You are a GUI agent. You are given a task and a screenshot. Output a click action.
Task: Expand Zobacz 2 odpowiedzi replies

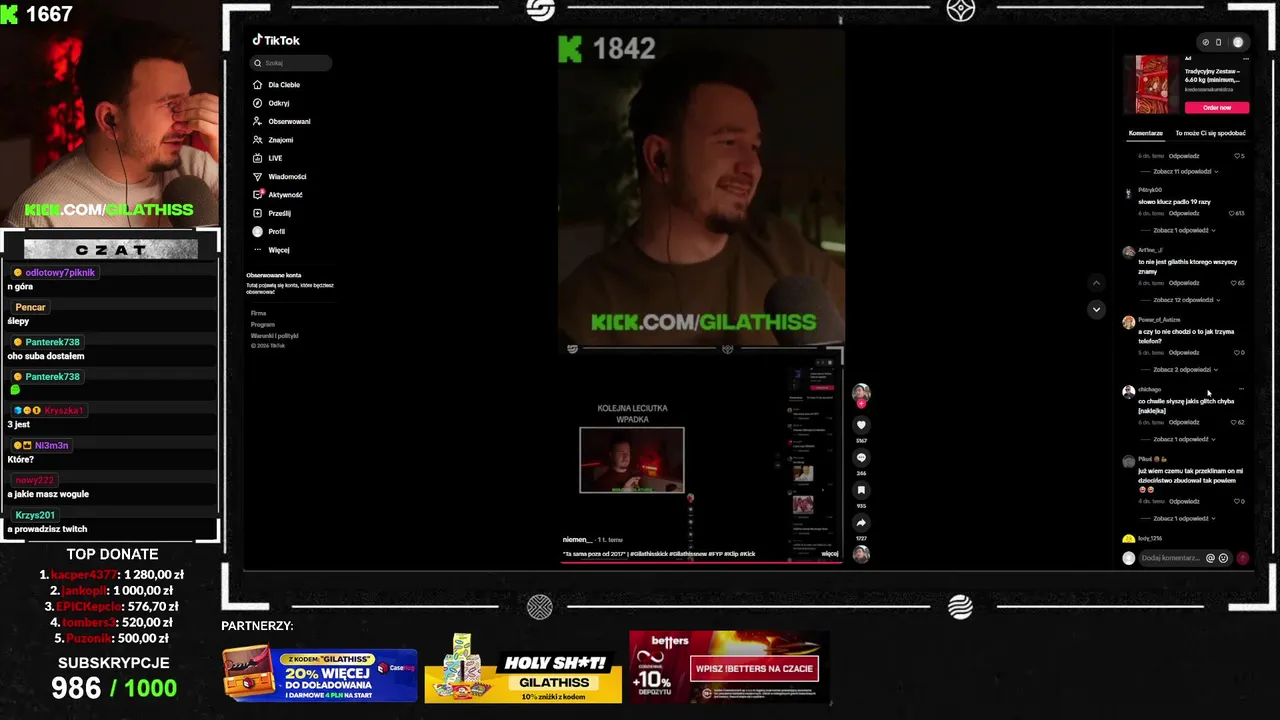[1184, 370]
